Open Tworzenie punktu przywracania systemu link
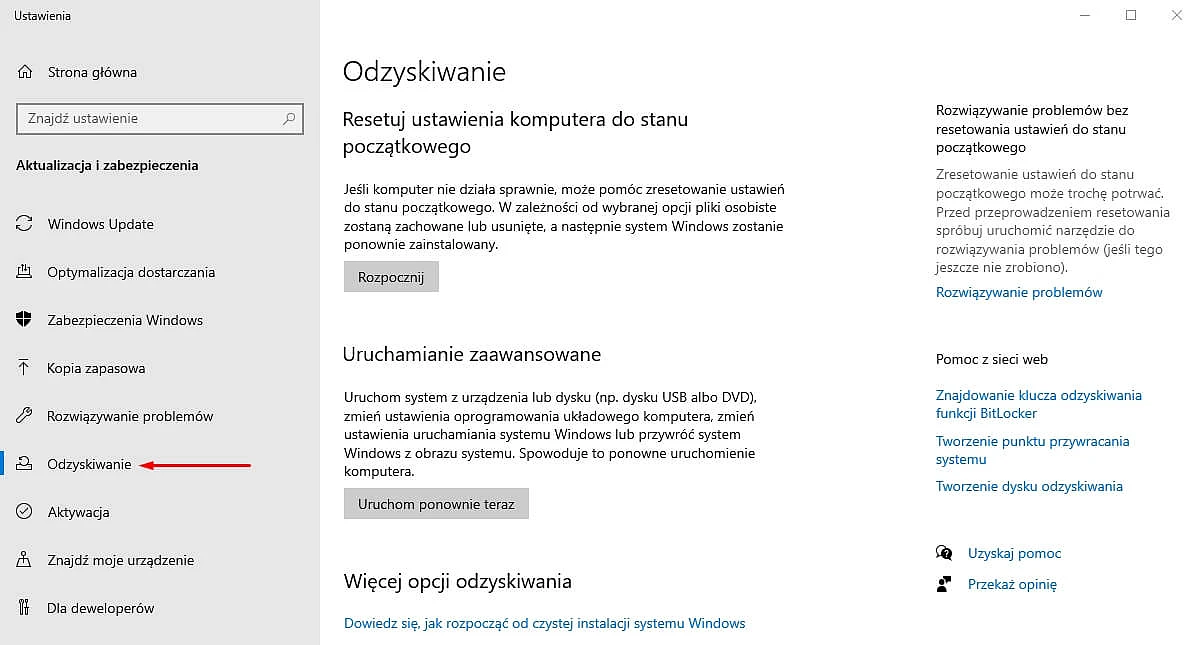Image resolution: width=1198 pixels, height=645 pixels. (x=1033, y=450)
